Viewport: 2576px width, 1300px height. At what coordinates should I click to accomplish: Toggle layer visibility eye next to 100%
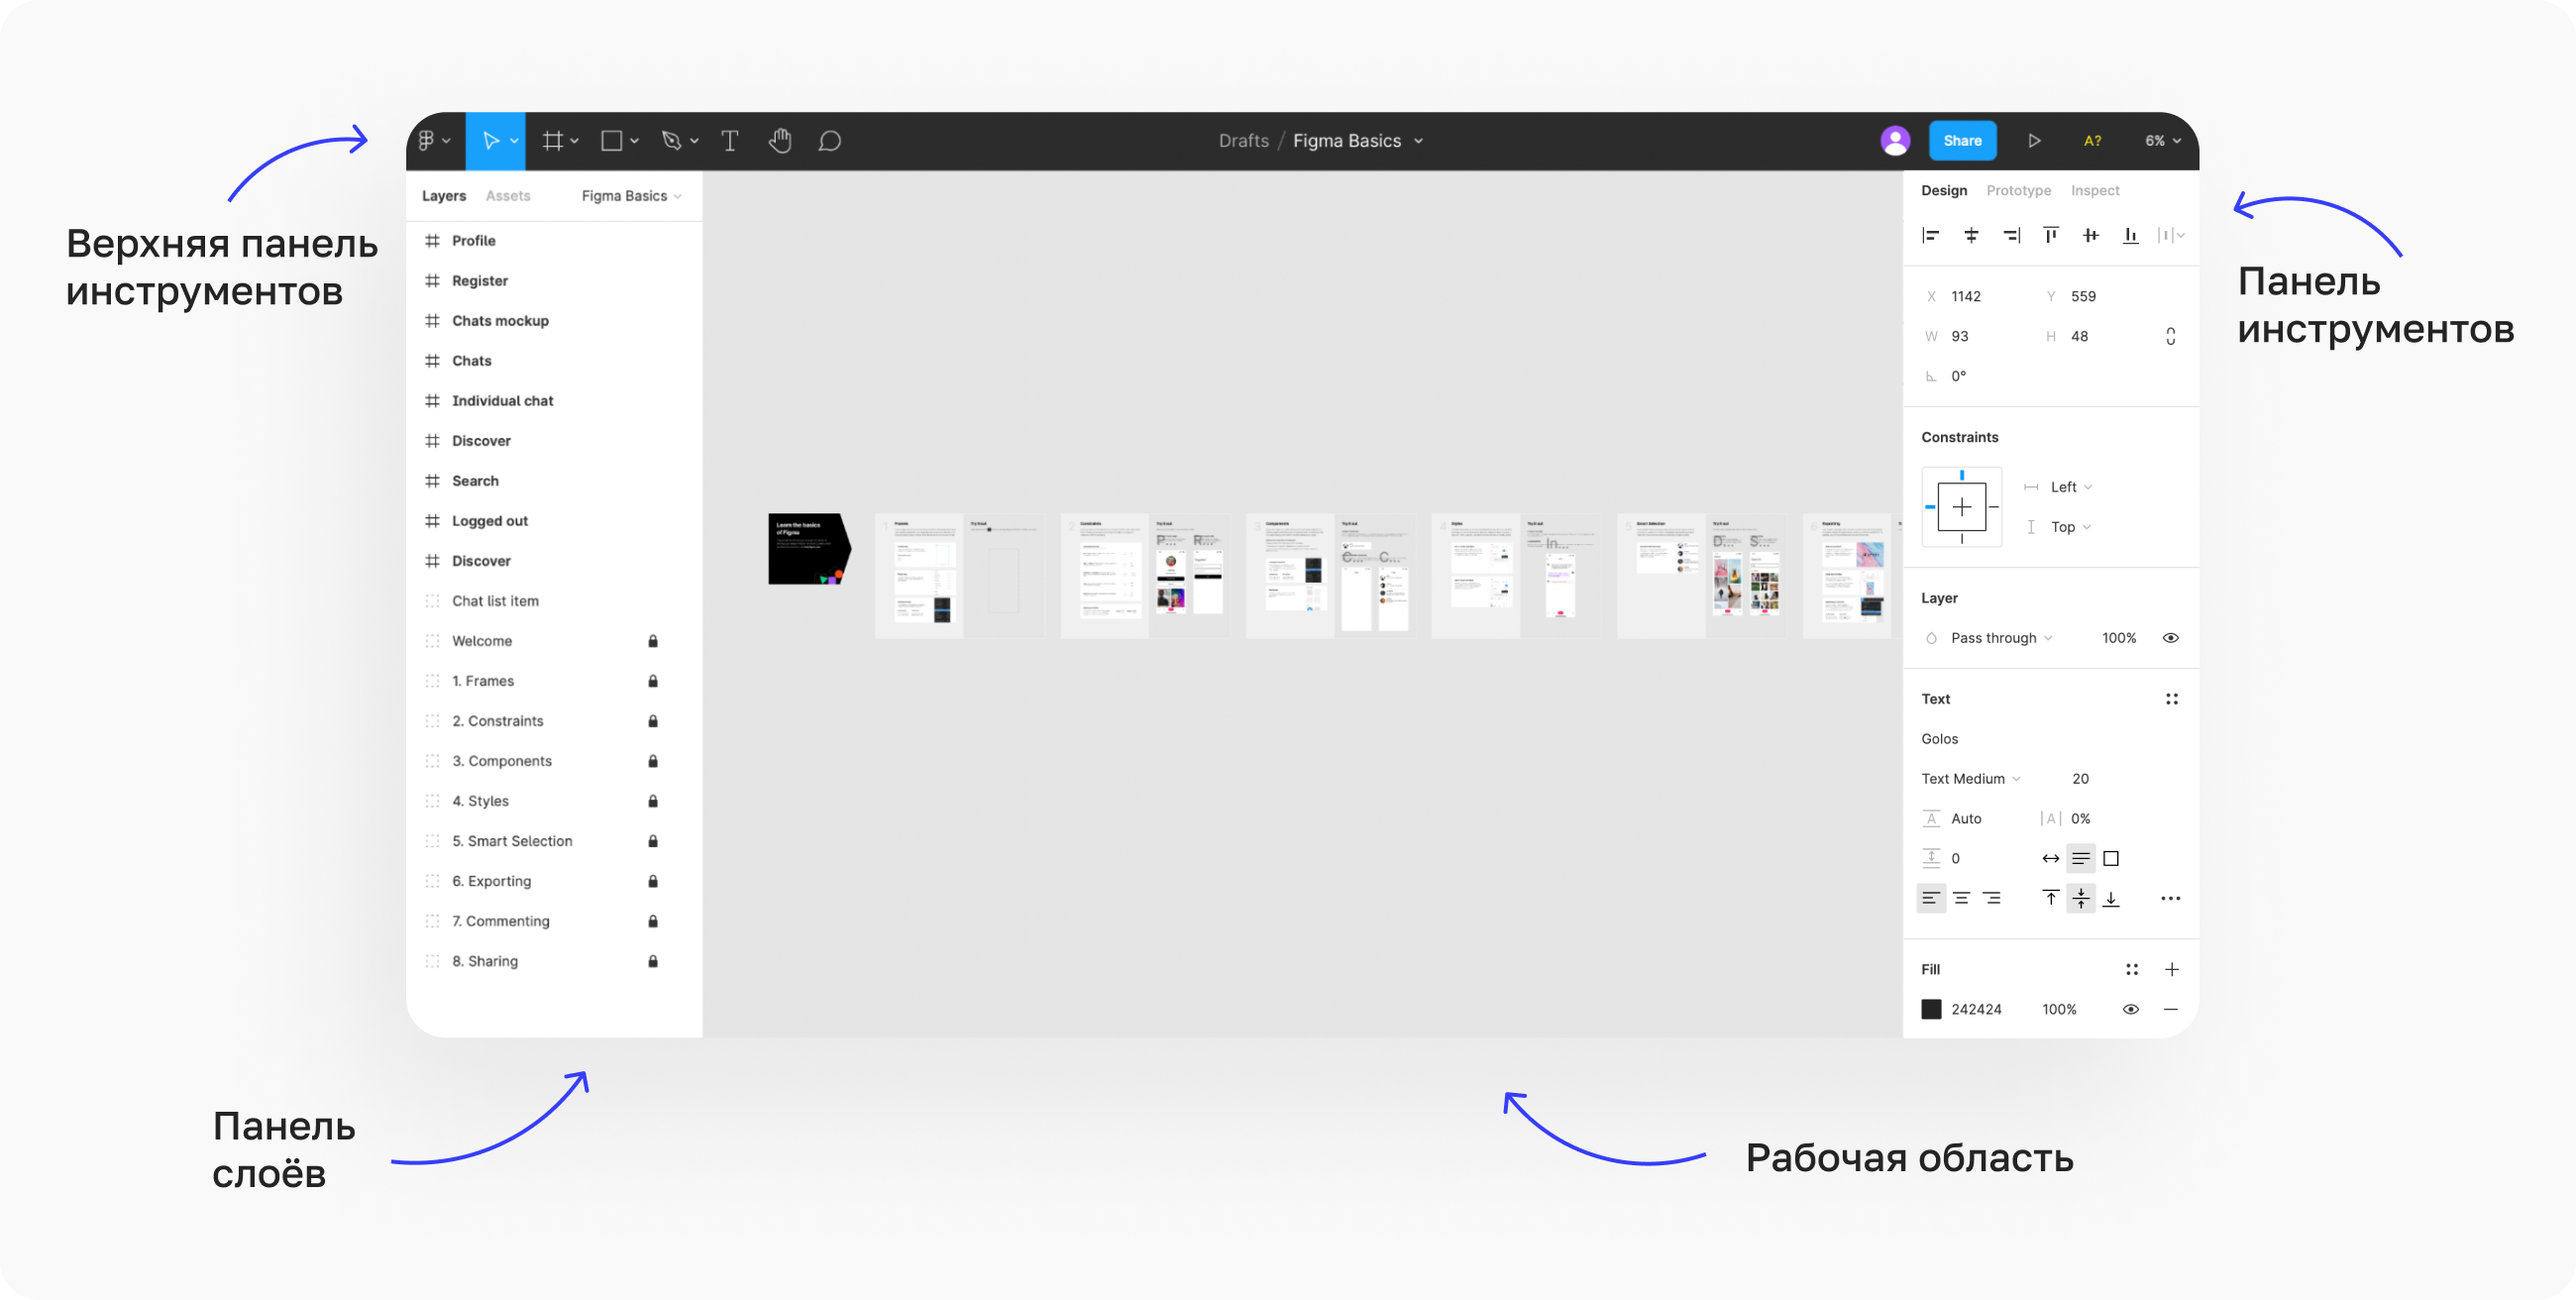pos(2171,638)
